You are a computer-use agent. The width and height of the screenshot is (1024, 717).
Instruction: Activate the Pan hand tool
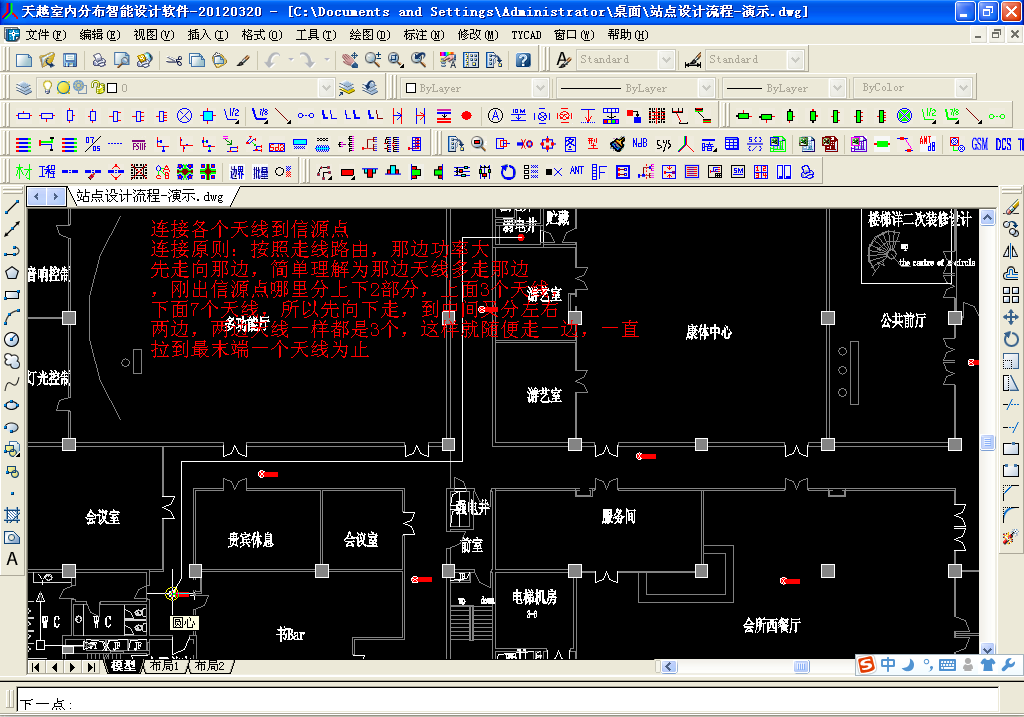tap(348, 60)
